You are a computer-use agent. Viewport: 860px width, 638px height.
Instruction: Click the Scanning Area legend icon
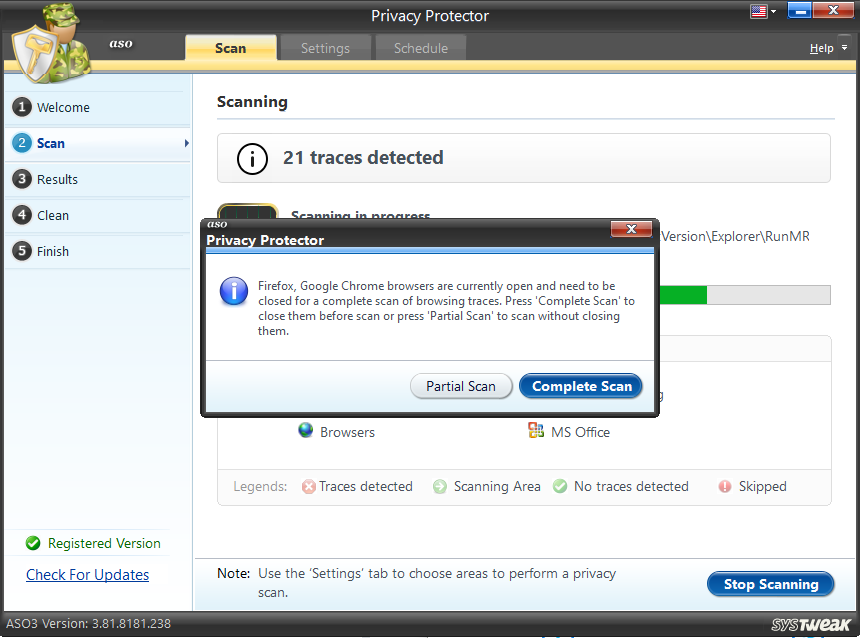(440, 487)
